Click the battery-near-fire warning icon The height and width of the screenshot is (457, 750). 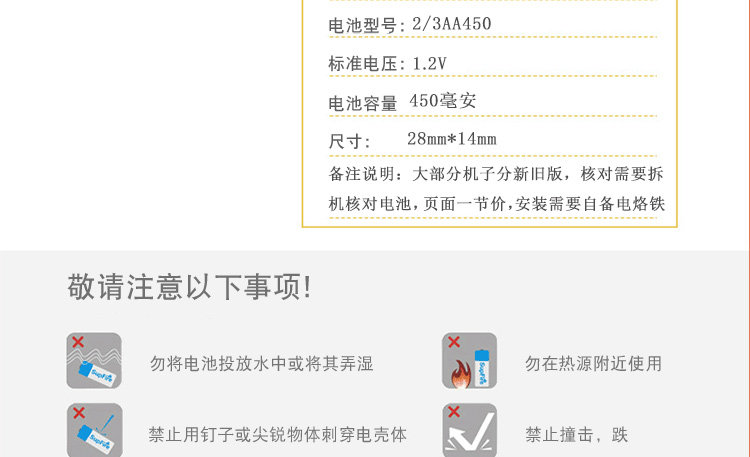pyautogui.click(x=469, y=360)
